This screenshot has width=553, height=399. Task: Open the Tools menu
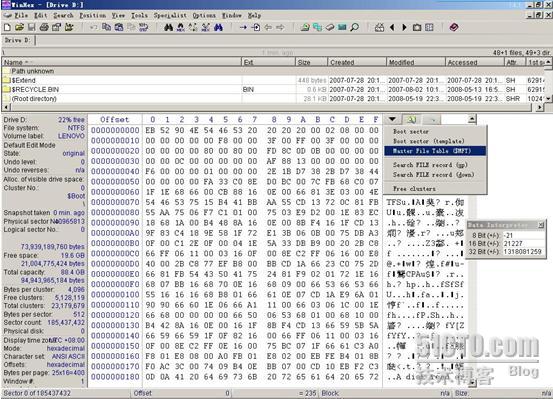click(x=139, y=16)
